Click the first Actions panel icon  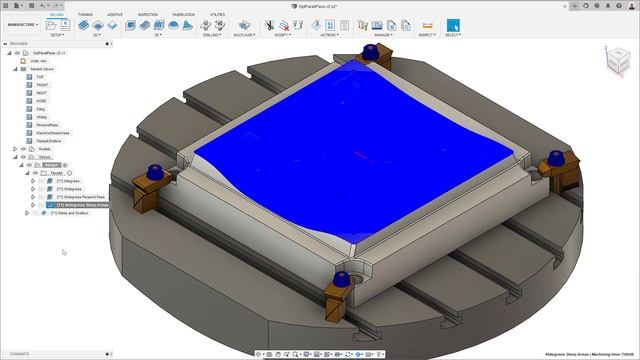(316, 25)
